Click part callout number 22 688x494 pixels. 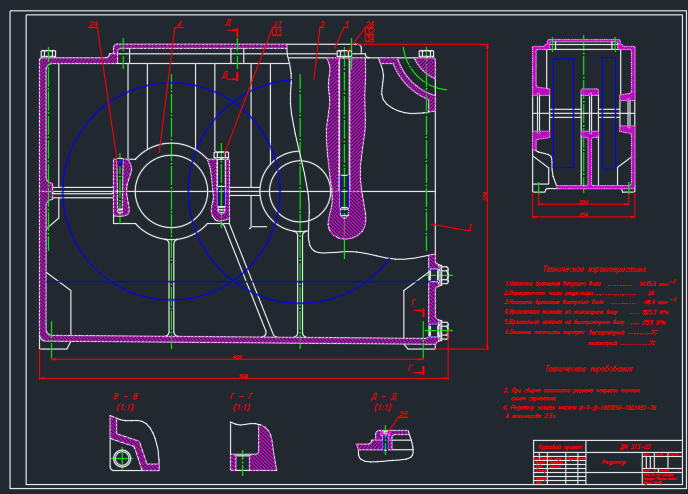(277, 25)
